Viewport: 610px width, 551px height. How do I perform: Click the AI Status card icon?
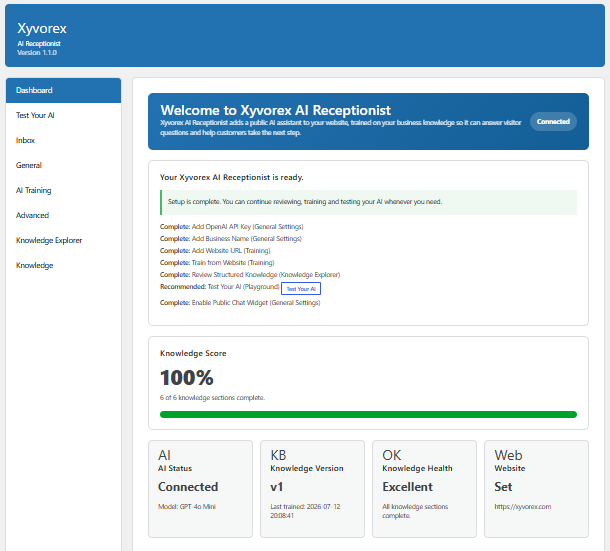click(164, 455)
